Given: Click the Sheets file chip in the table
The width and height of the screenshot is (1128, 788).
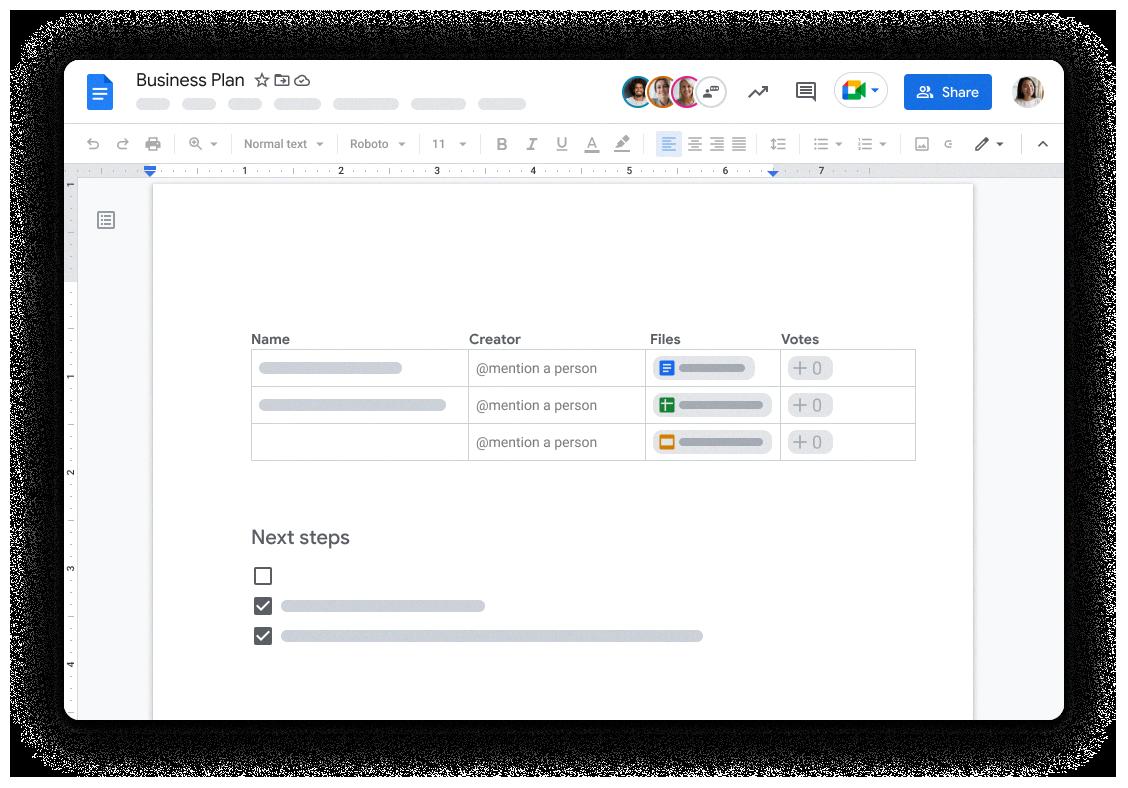Looking at the screenshot, I should (x=711, y=404).
